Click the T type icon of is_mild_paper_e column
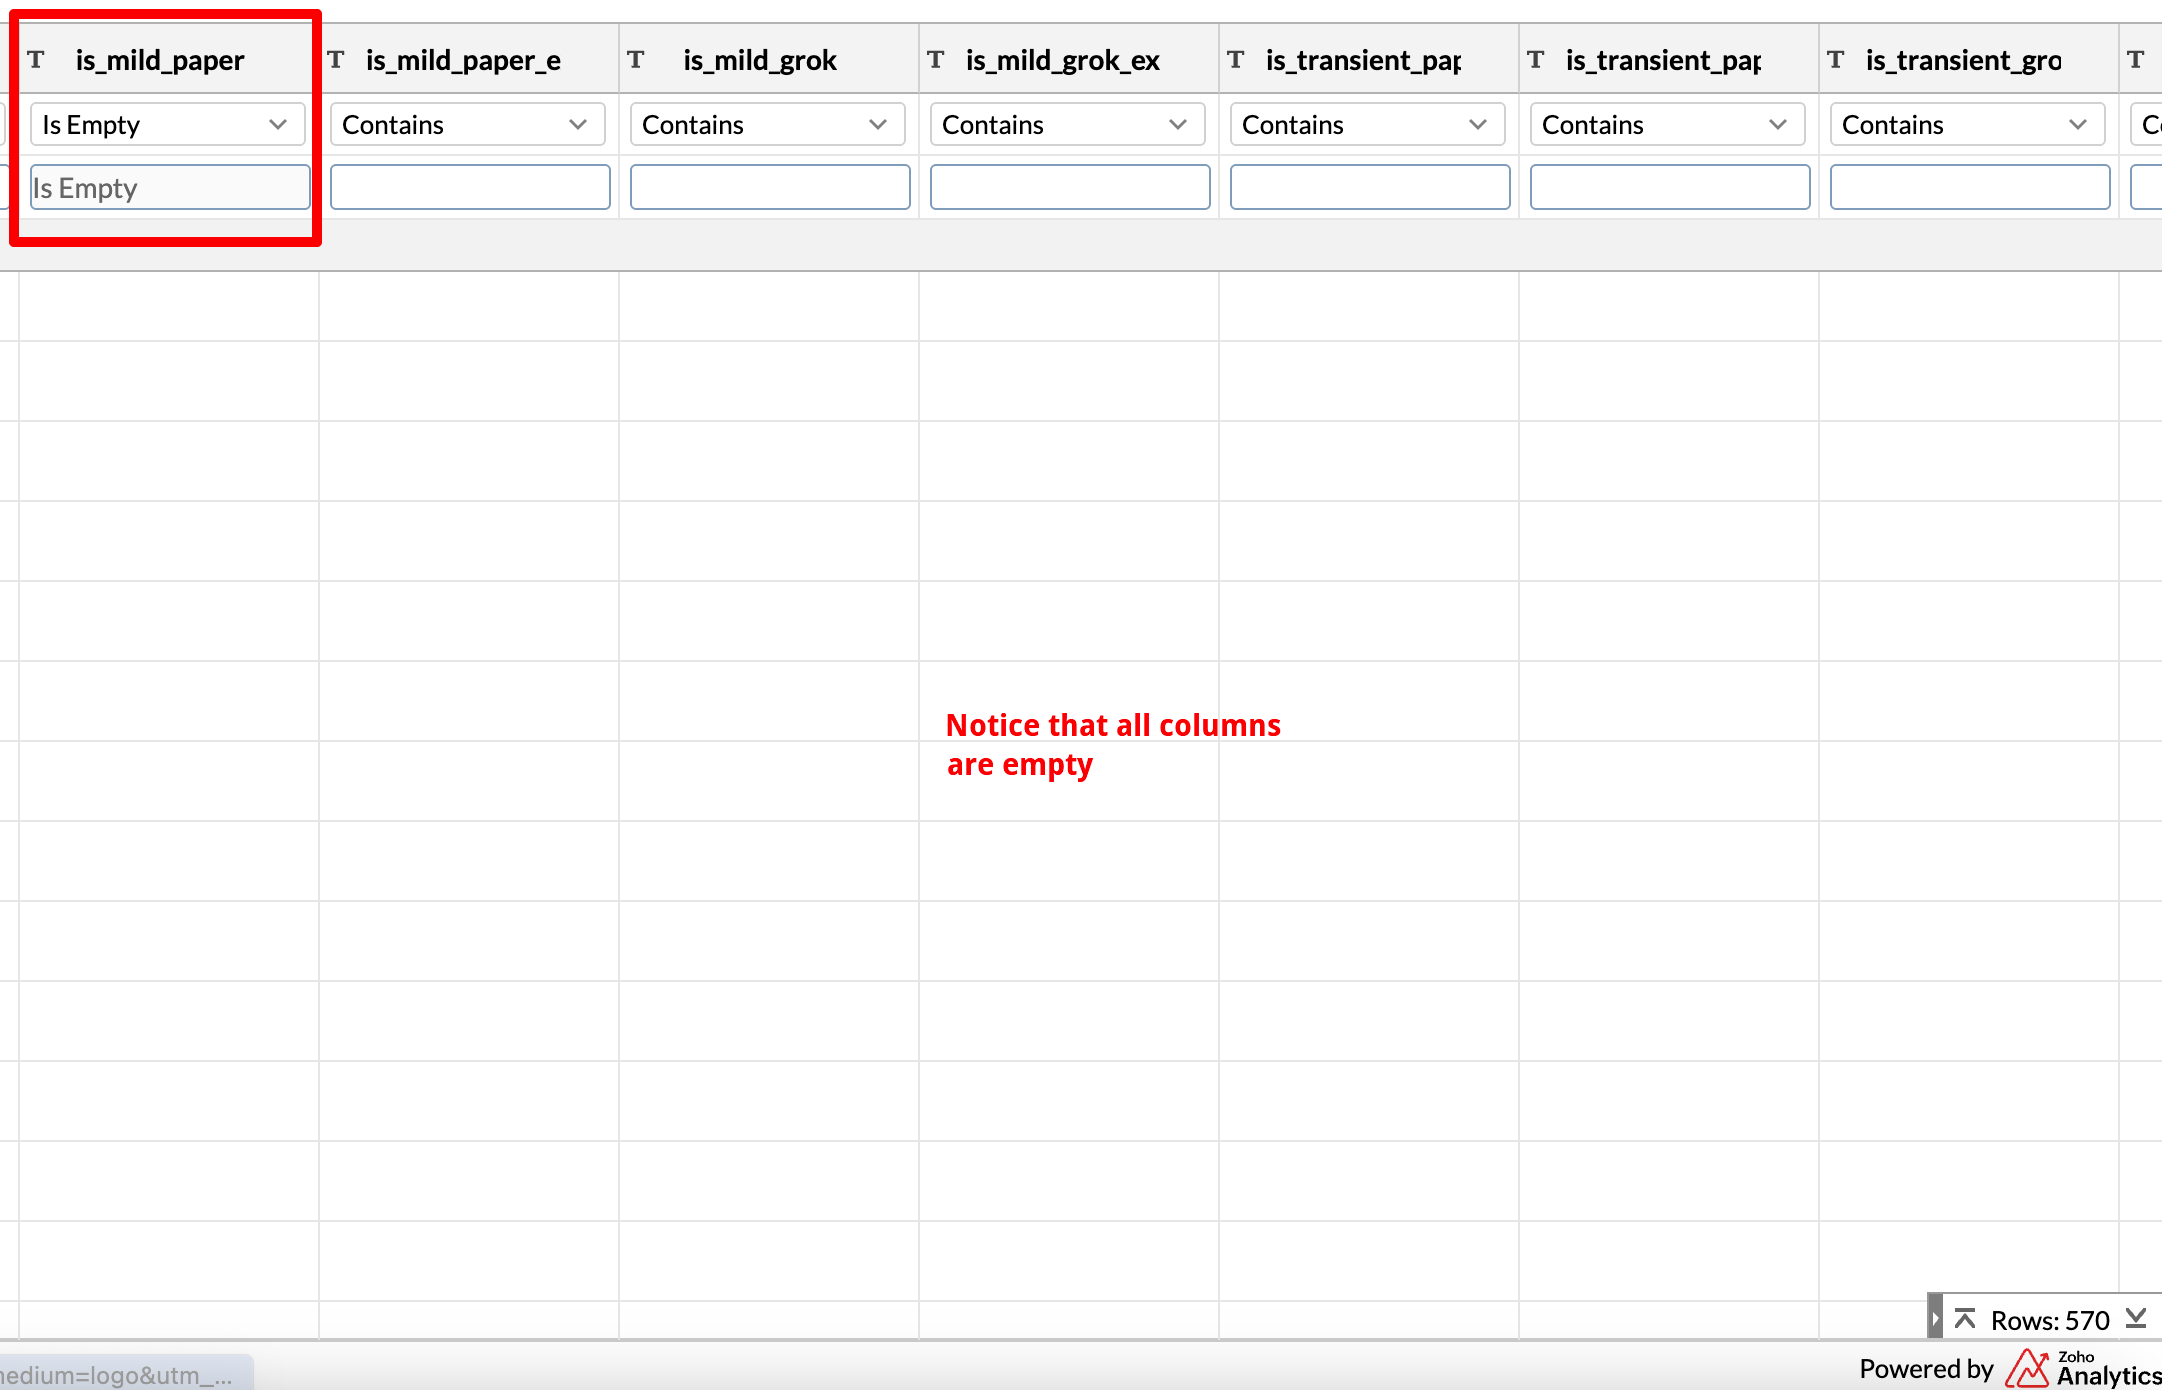 336,60
